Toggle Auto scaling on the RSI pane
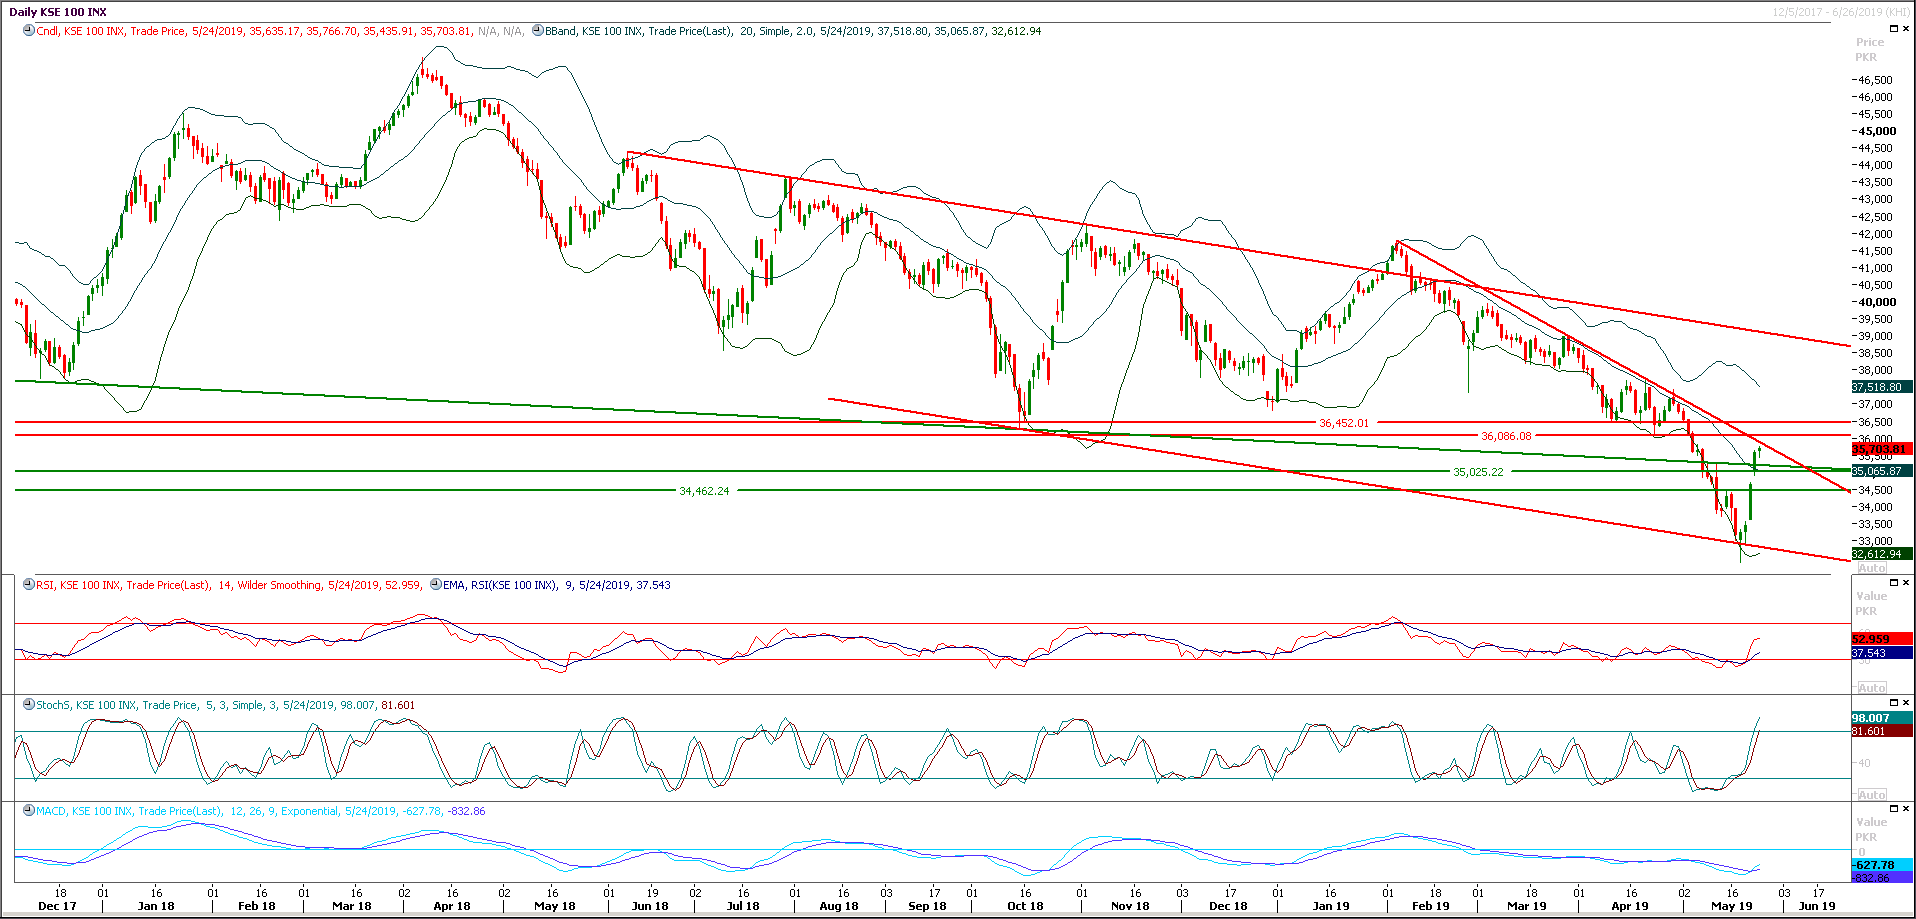Image resolution: width=1916 pixels, height=919 pixels. tap(1872, 687)
